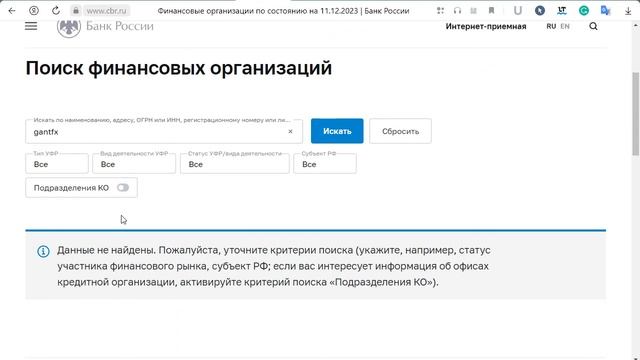Screen dimensions: 640x360
Task: Click the Банк России title link
Action: 120,26
